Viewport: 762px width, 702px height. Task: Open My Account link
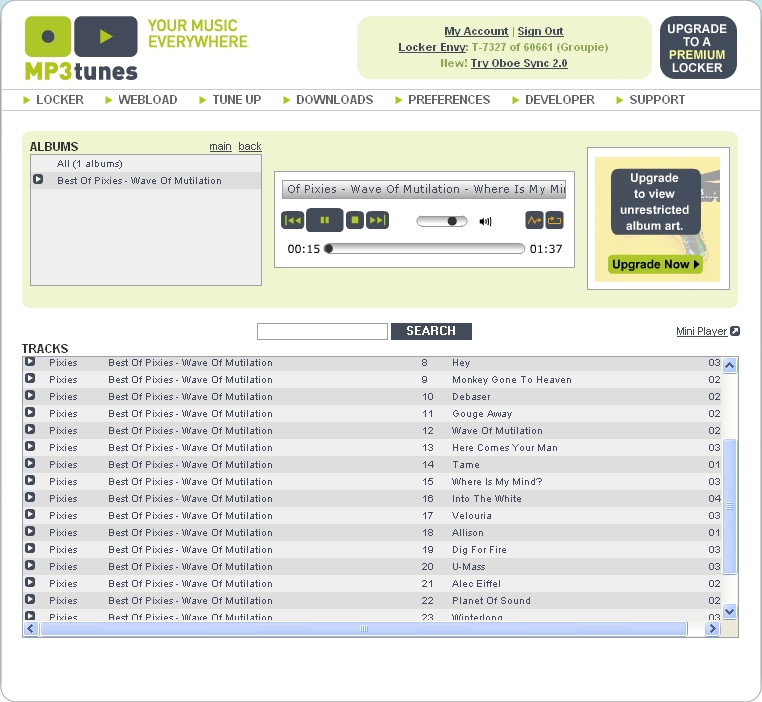click(x=476, y=31)
